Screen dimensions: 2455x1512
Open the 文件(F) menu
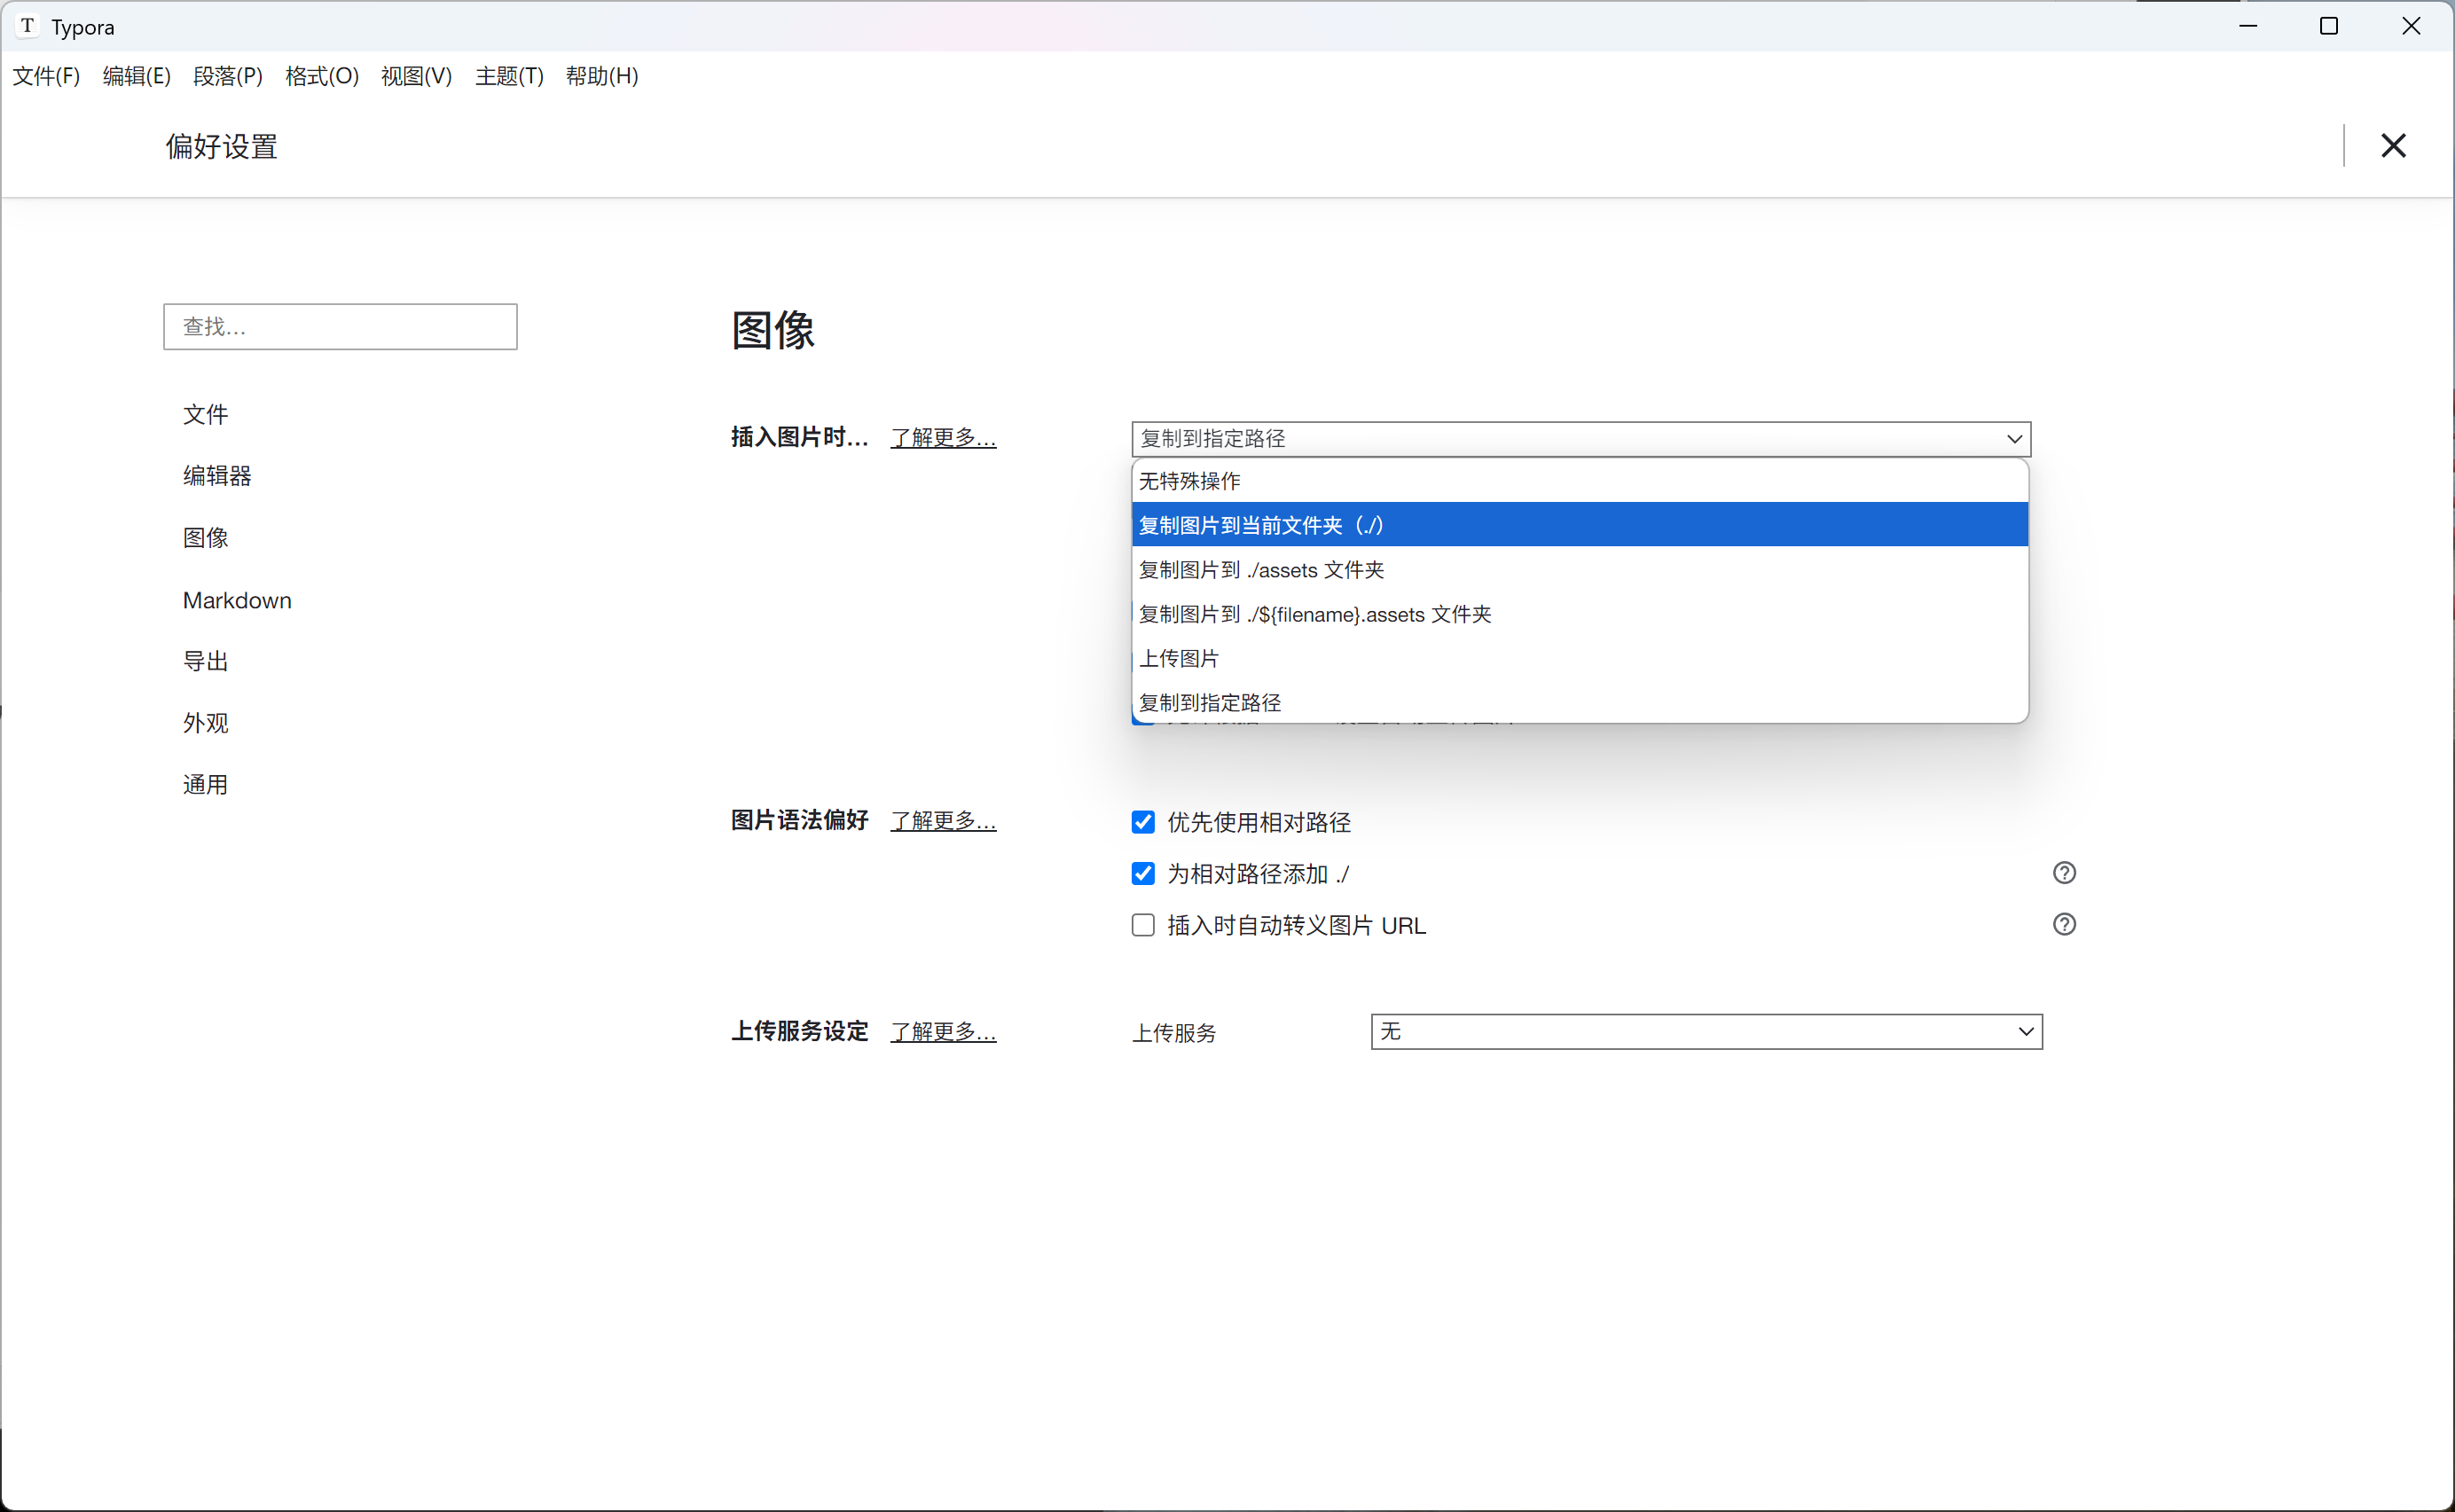(x=46, y=76)
